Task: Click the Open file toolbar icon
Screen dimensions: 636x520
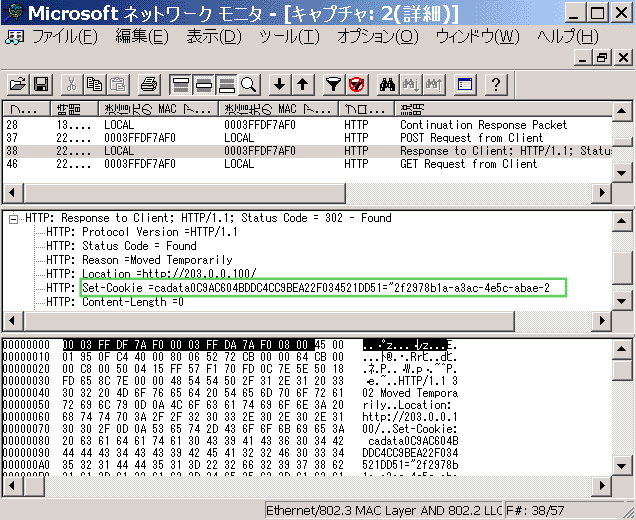Action: 18,85
